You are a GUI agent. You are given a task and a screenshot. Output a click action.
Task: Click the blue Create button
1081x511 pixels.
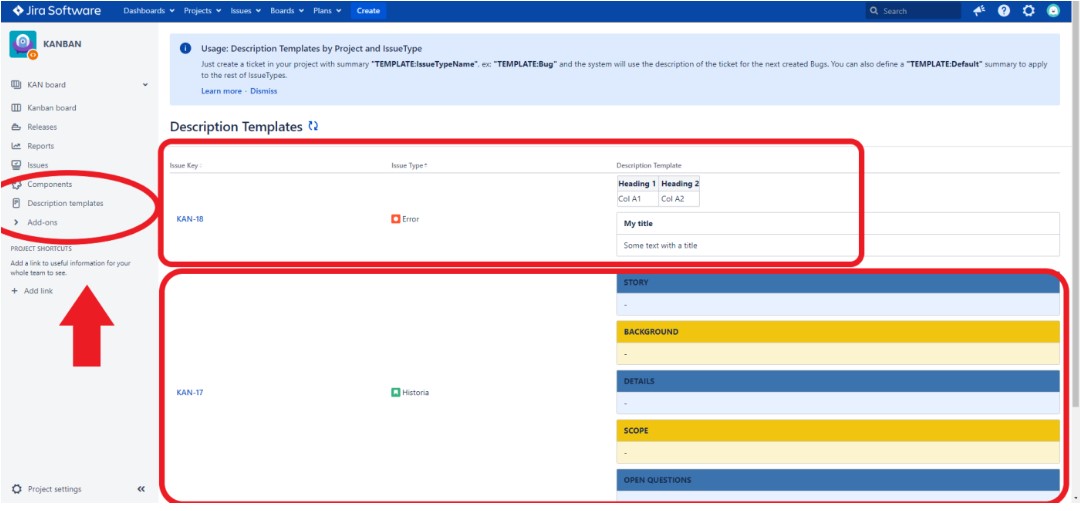[368, 11]
